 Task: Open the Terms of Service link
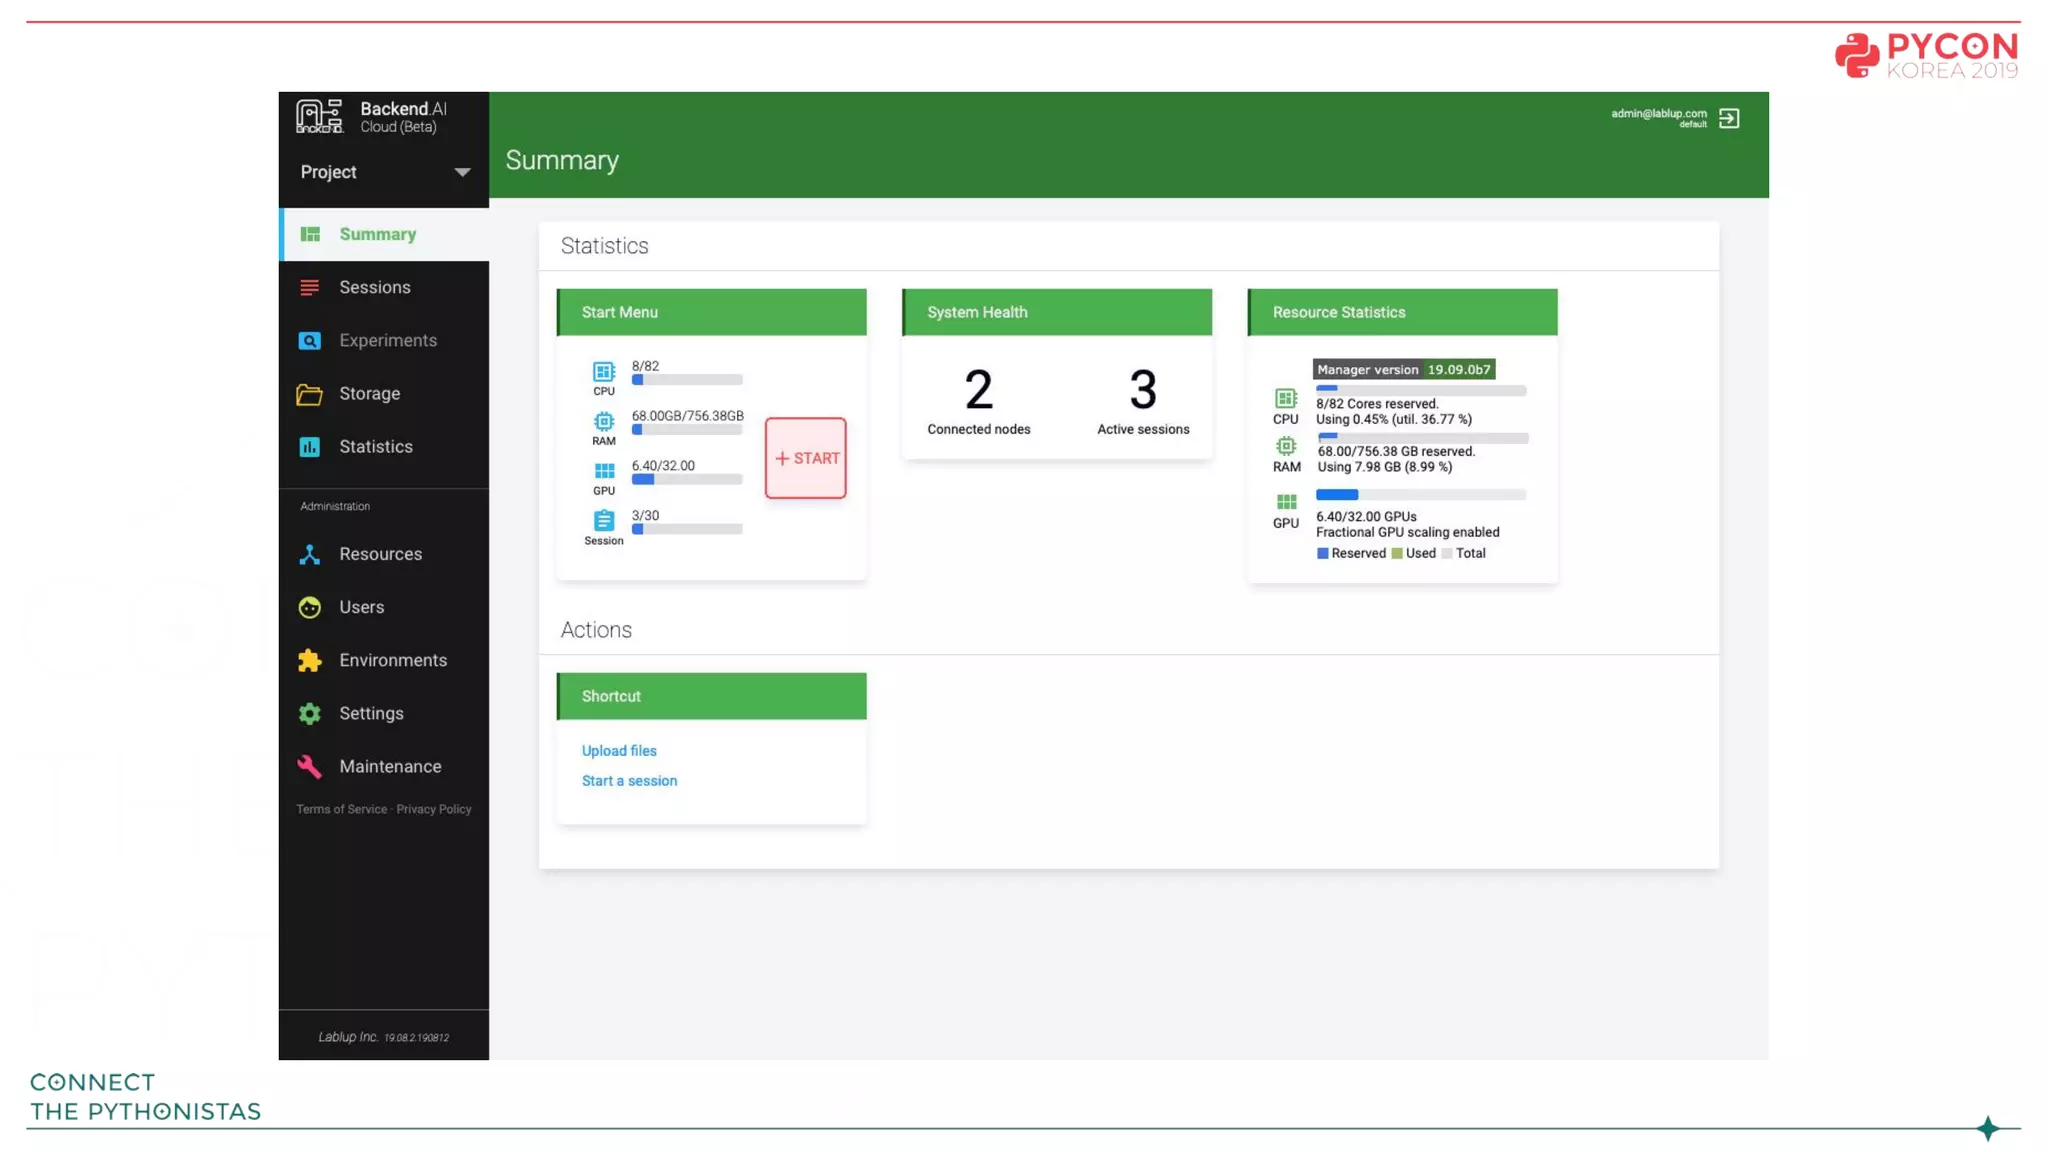341,809
